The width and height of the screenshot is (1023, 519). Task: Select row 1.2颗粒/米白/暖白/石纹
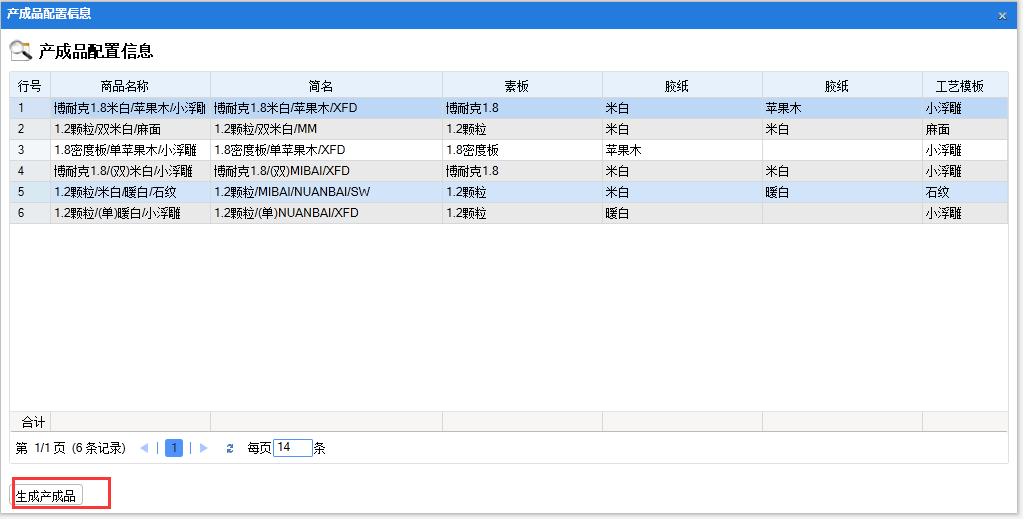click(x=509, y=192)
